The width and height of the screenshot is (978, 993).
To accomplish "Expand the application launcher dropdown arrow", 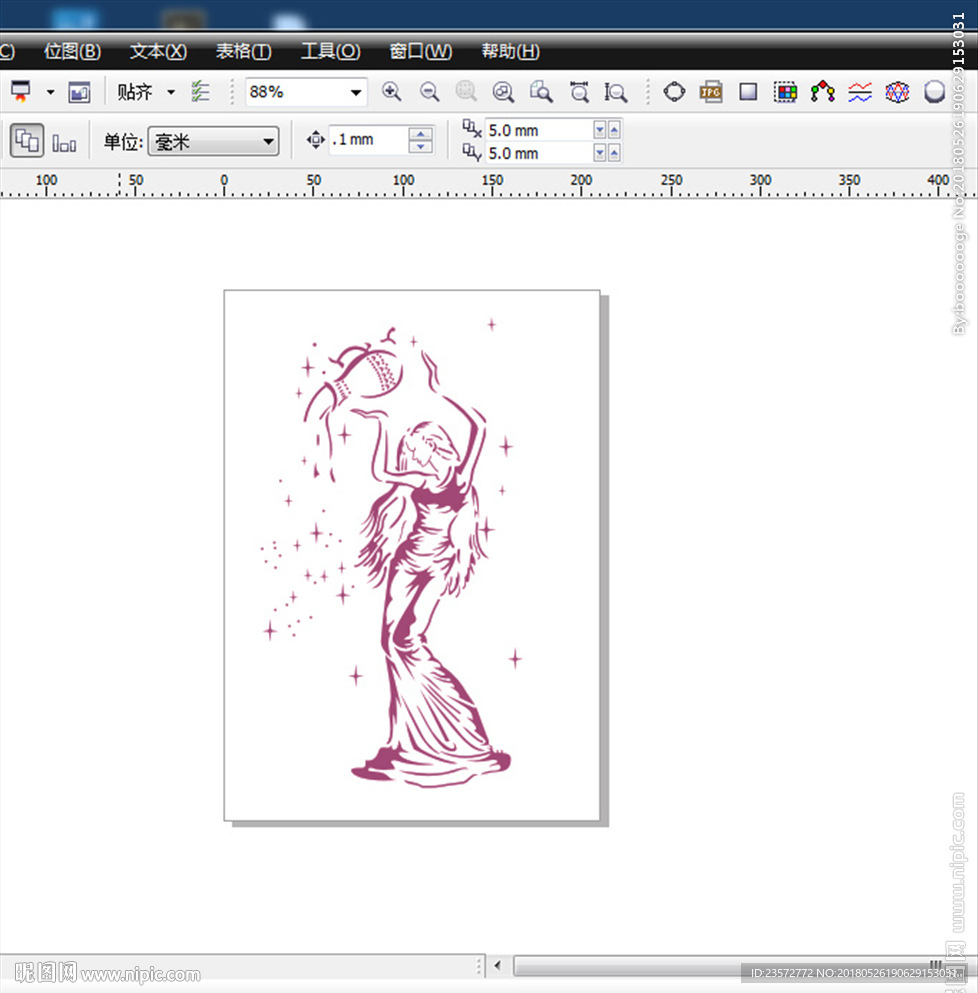I will point(51,92).
